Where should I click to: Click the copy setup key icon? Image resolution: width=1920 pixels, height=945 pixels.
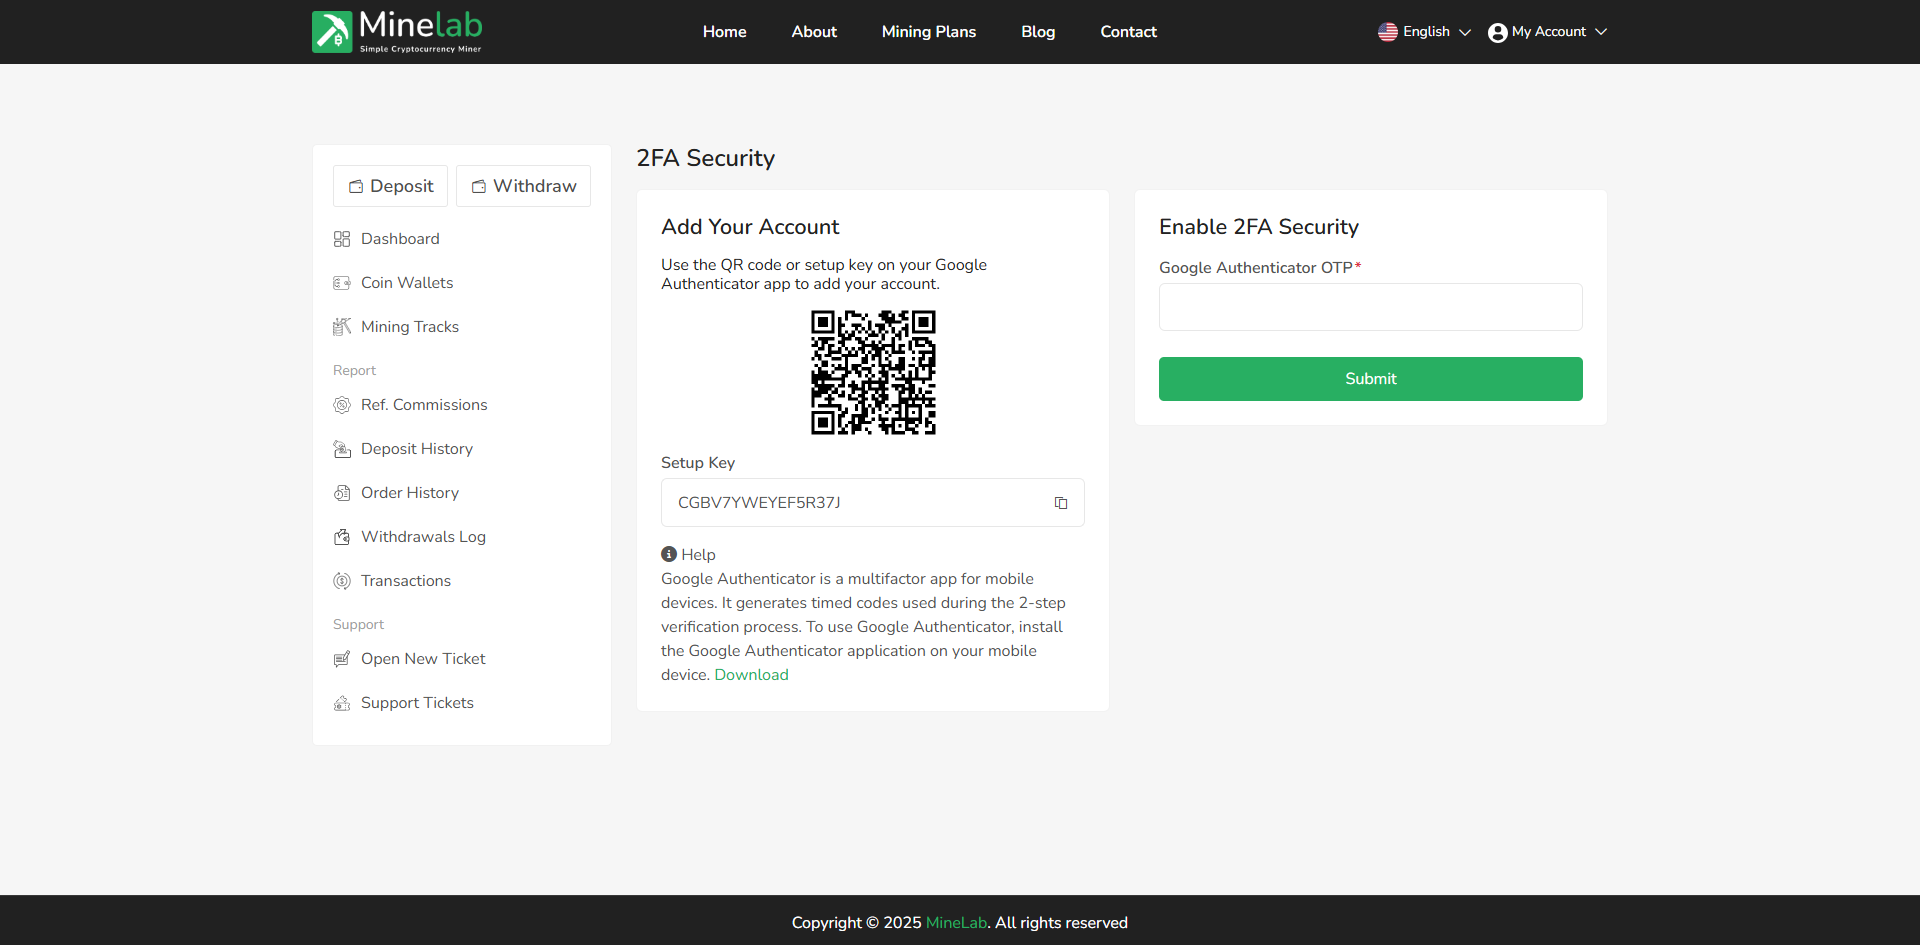pyautogui.click(x=1061, y=503)
